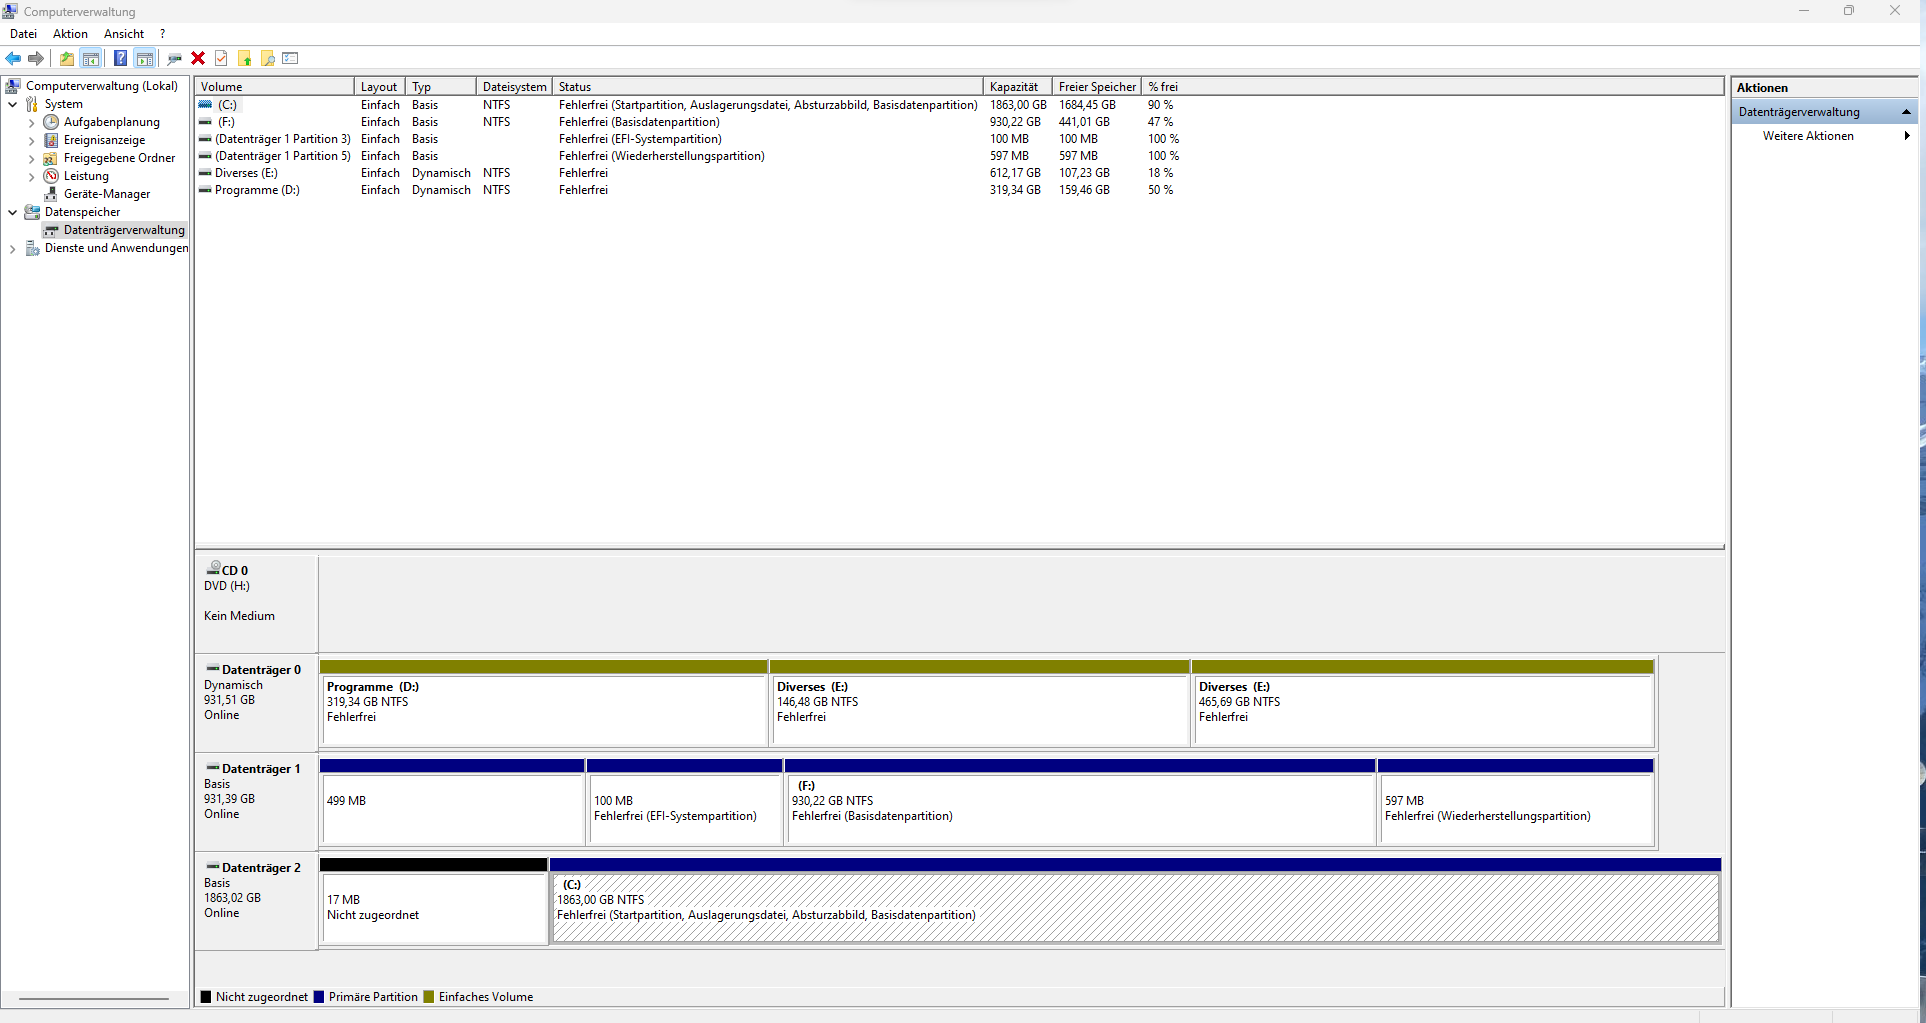This screenshot has height=1023, width=1926.
Task: Select the 597 MB Wiederherstellungspartition block
Action: (1517, 802)
